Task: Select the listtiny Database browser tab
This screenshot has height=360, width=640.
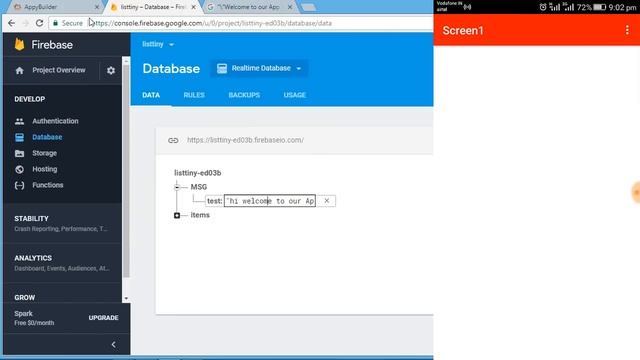Action: [152, 7]
